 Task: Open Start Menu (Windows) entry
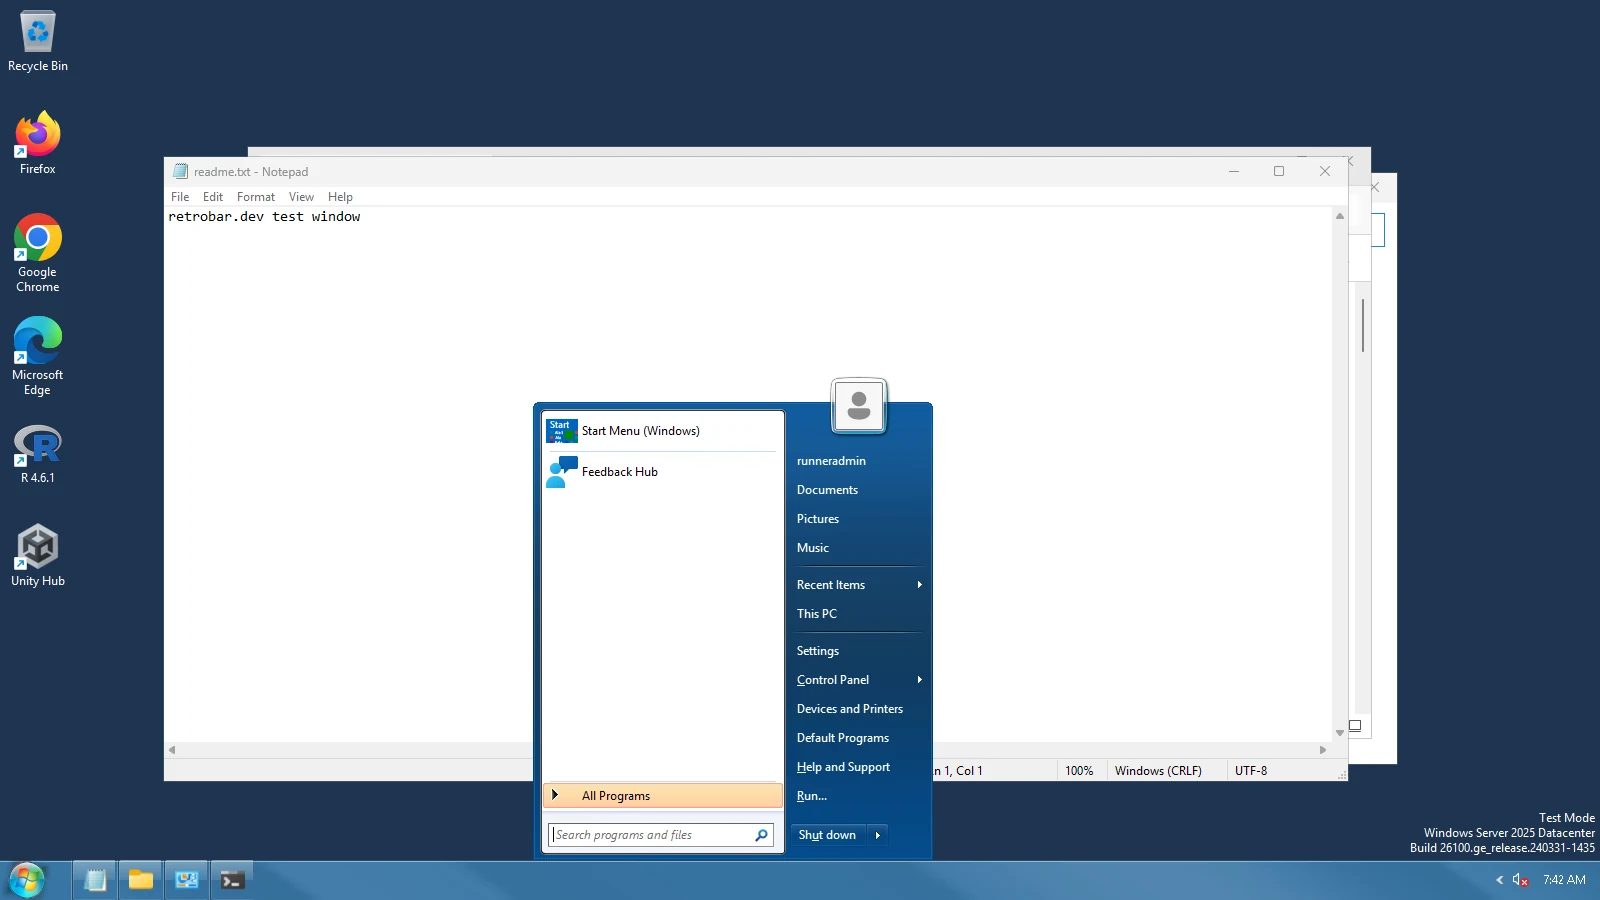coord(662,431)
